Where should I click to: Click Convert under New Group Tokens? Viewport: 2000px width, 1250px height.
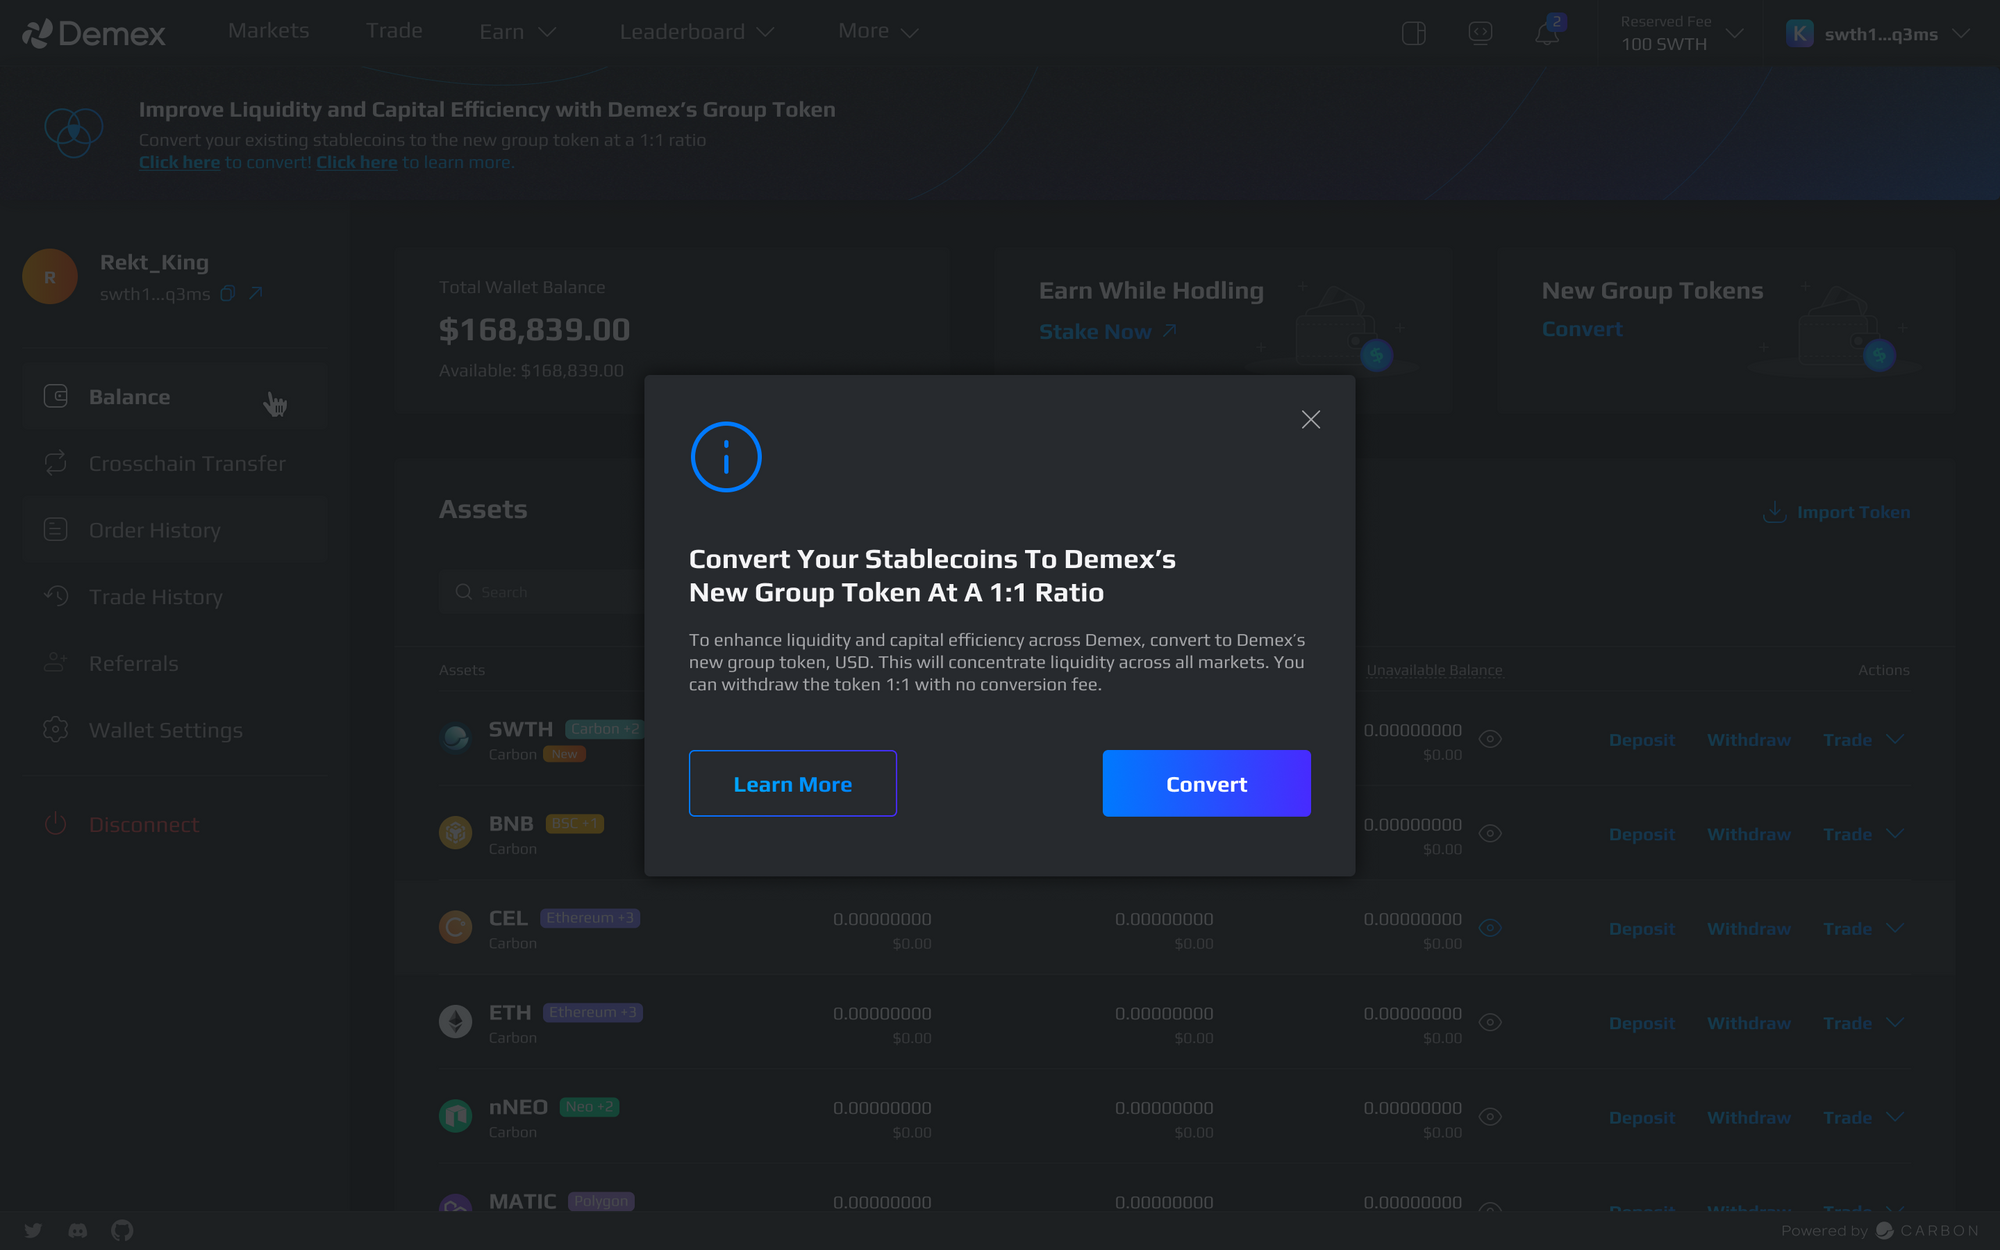coord(1582,329)
